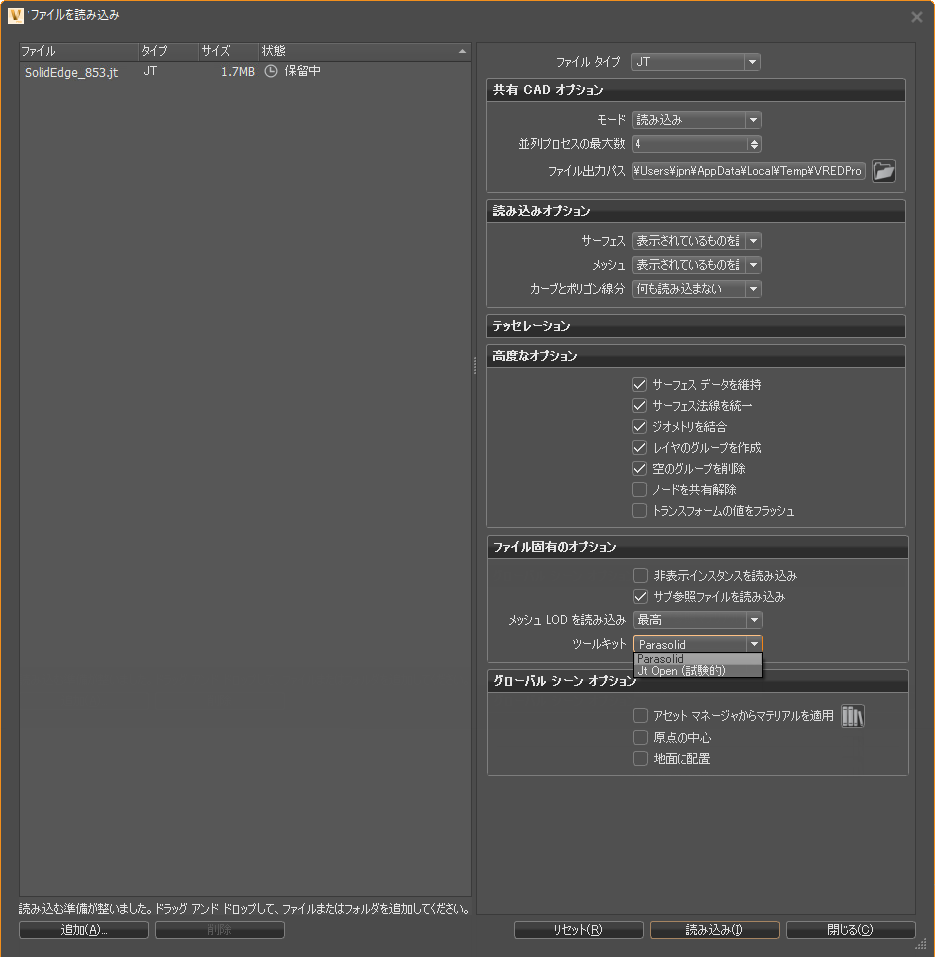The image size is (935, 957).
Task: Choose Jt Open (試験的) in toolkit list
Action: [x=698, y=671]
